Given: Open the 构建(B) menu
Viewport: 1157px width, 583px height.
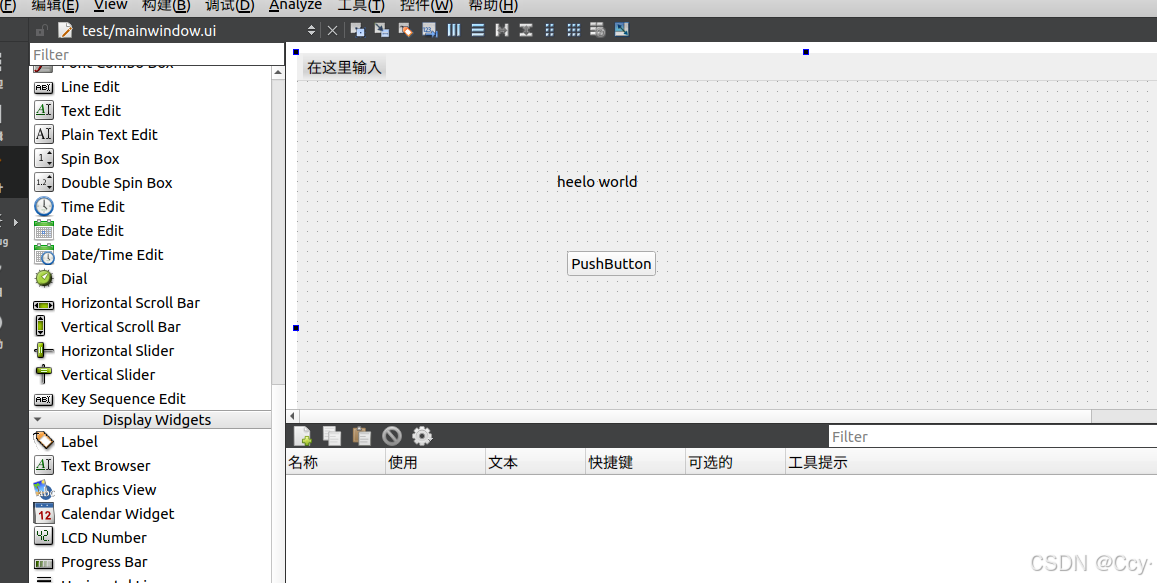Looking at the screenshot, I should click(165, 5).
